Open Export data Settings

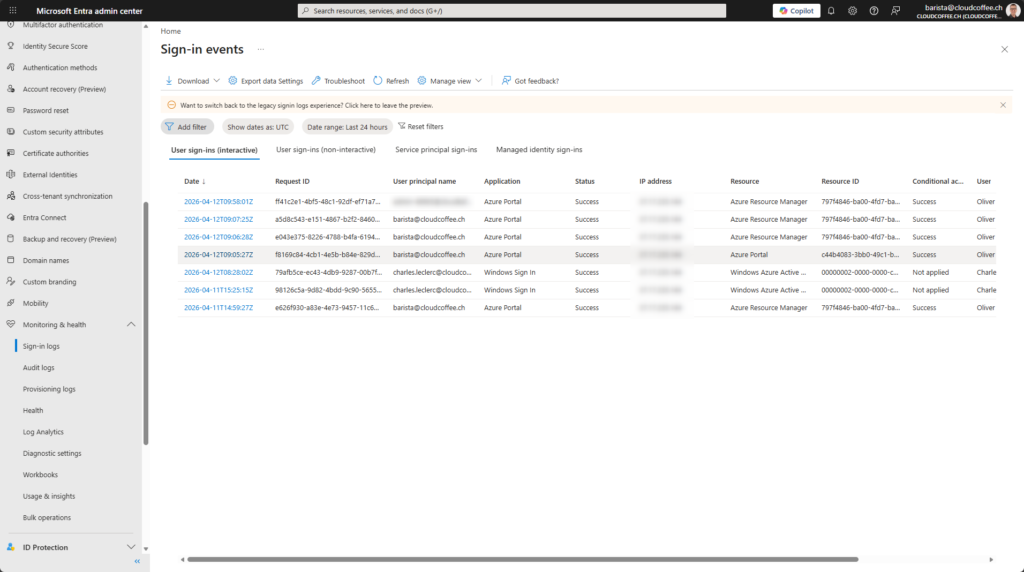pyautogui.click(x=266, y=81)
